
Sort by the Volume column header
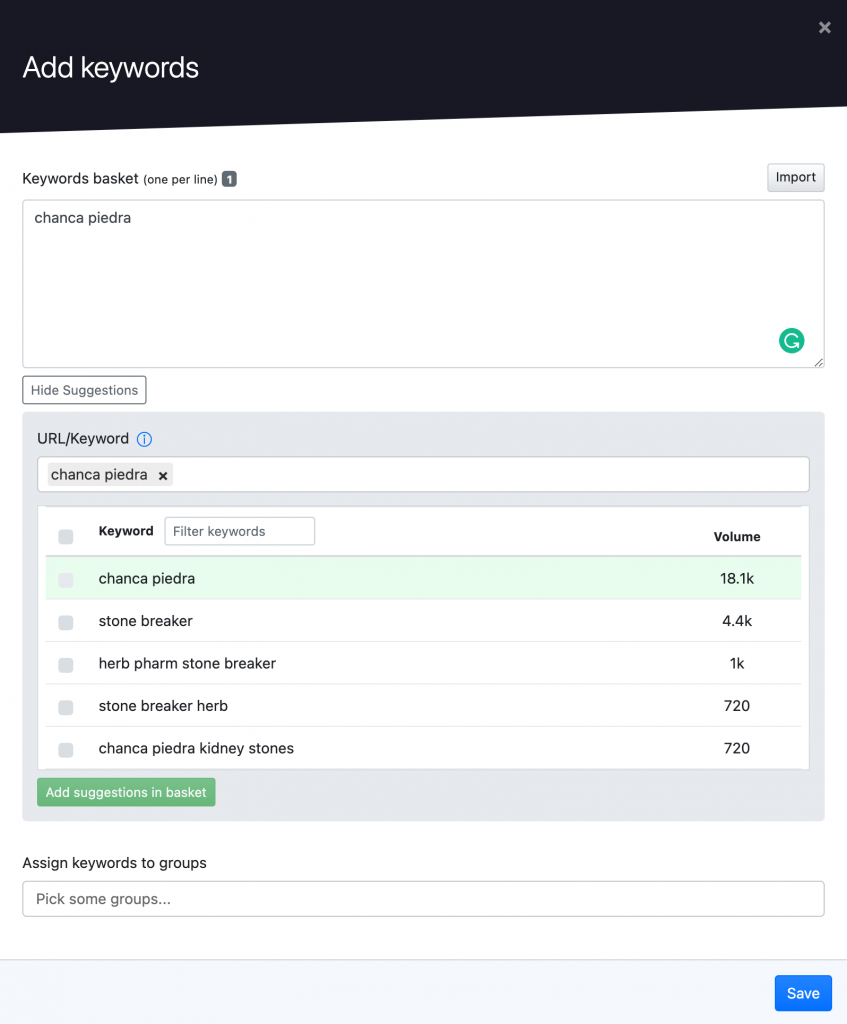click(x=737, y=537)
